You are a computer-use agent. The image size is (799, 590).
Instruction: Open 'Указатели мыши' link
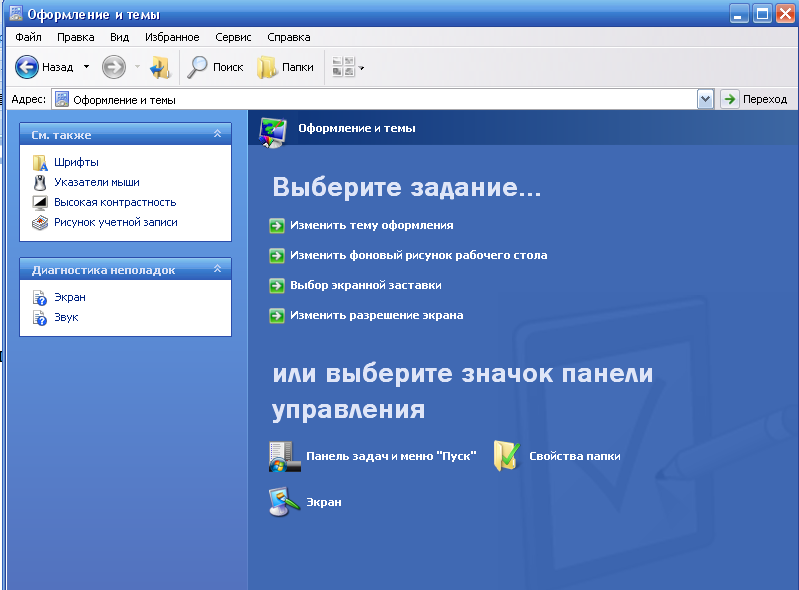click(x=97, y=182)
